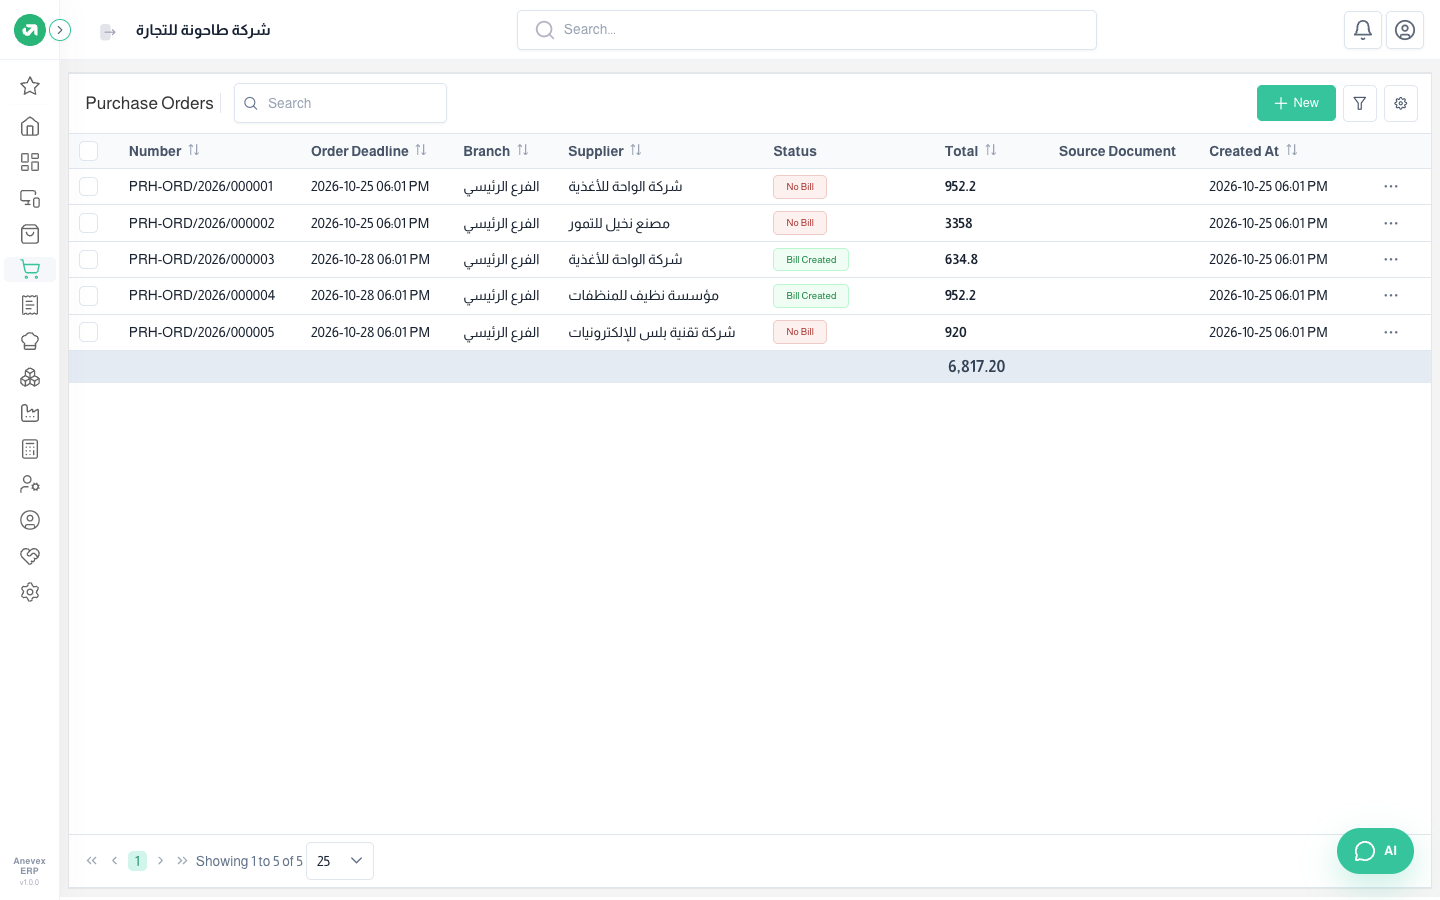This screenshot has width=1440, height=900.
Task: Sort by Branch column
Action: (523, 150)
